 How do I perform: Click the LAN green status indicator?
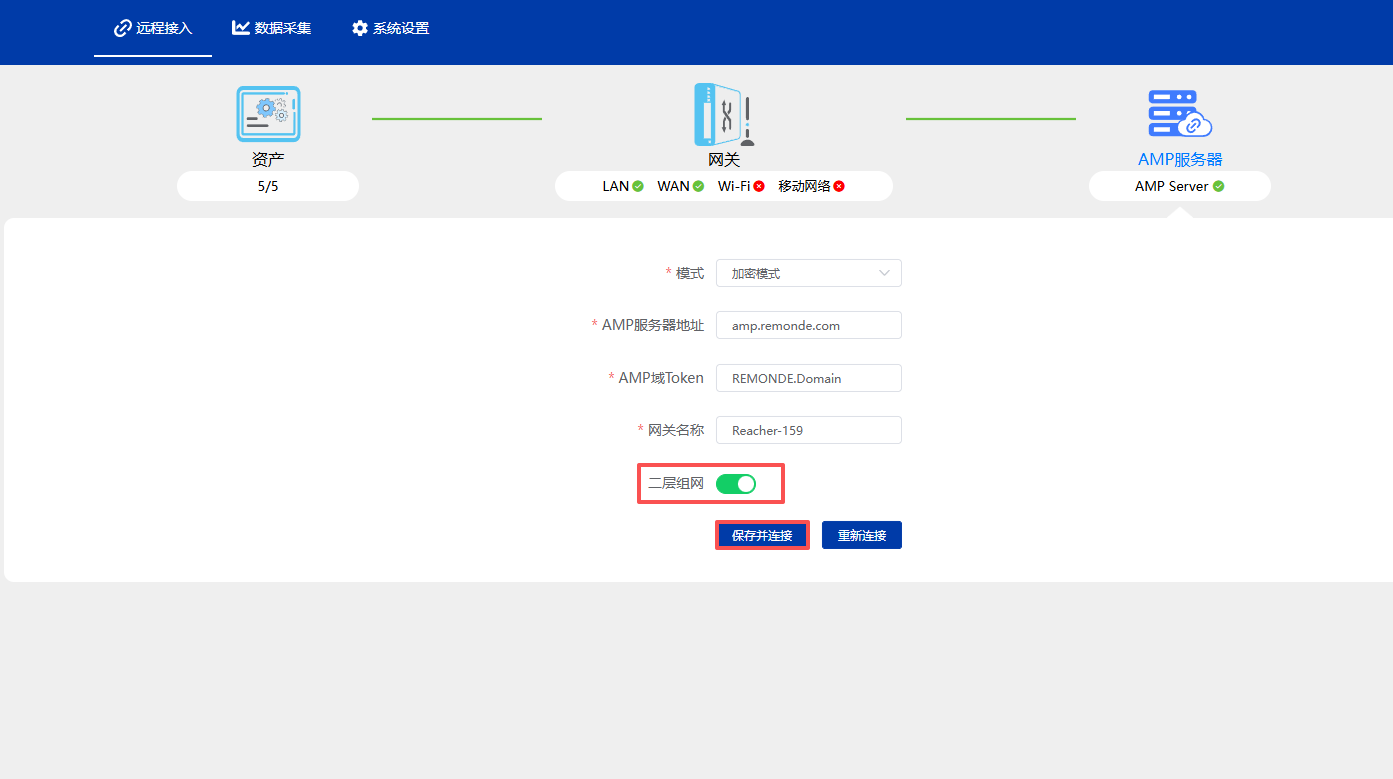(638, 186)
